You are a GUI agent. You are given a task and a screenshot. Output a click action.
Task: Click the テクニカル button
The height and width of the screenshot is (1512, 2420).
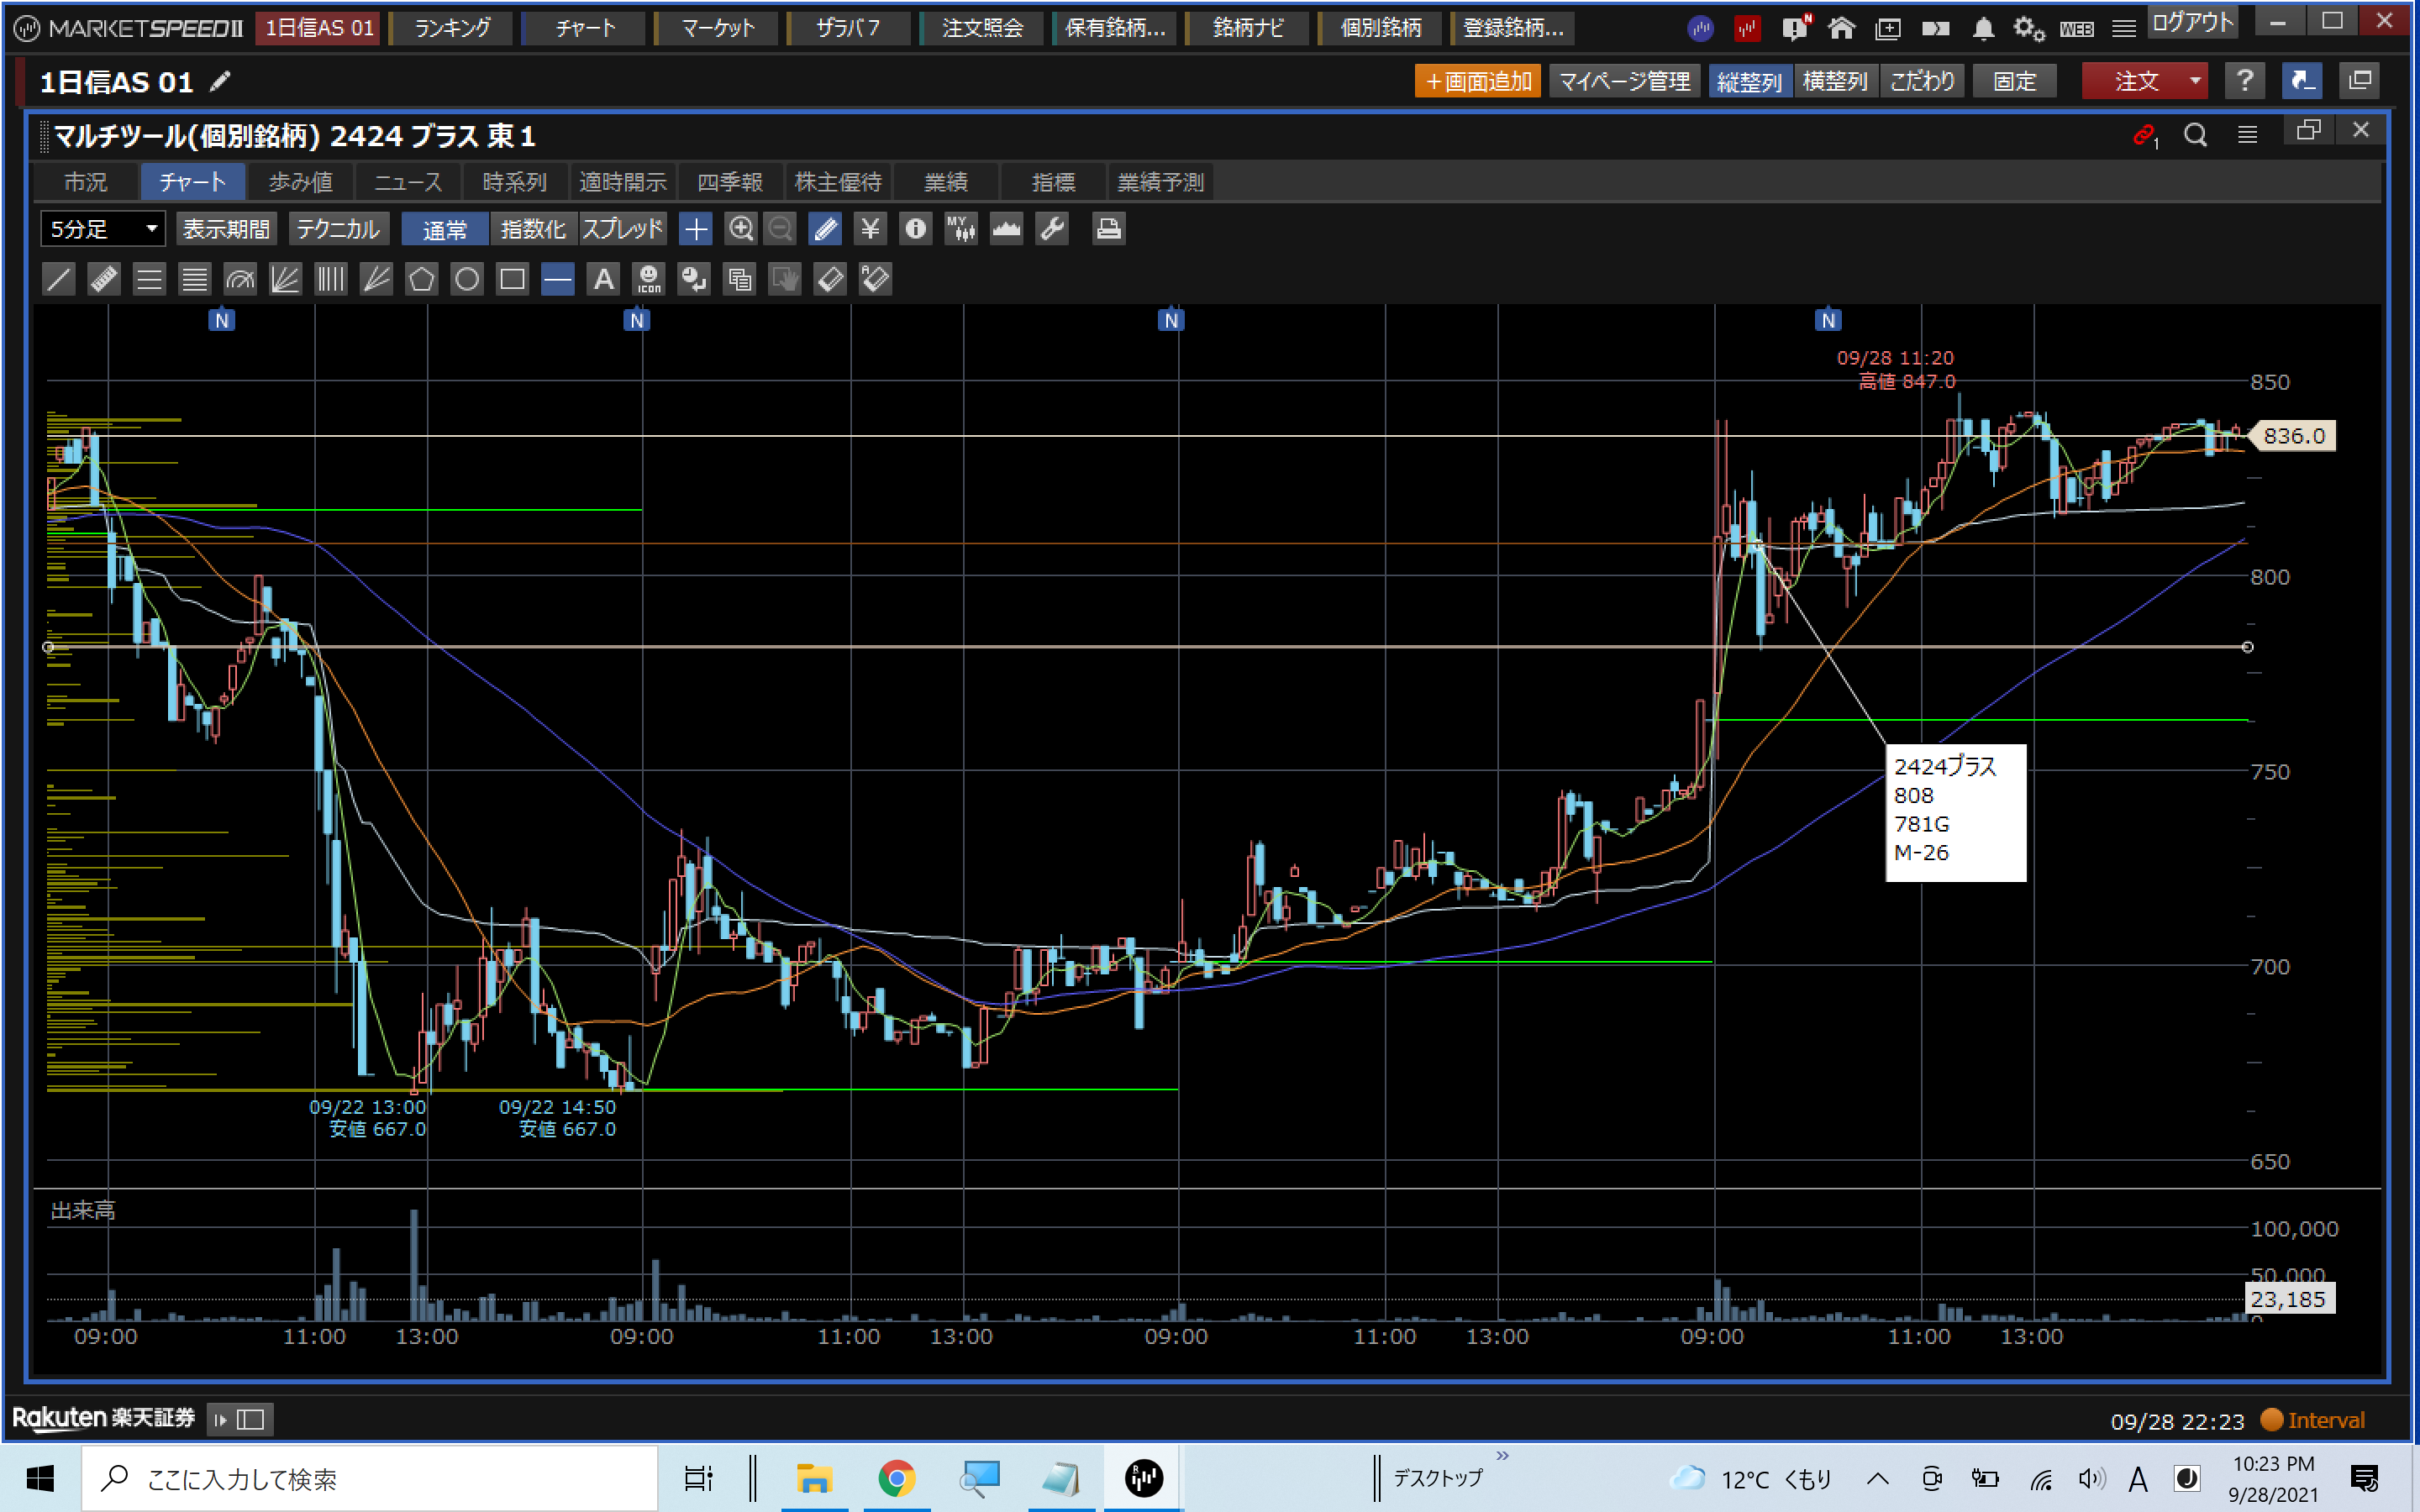tap(338, 229)
